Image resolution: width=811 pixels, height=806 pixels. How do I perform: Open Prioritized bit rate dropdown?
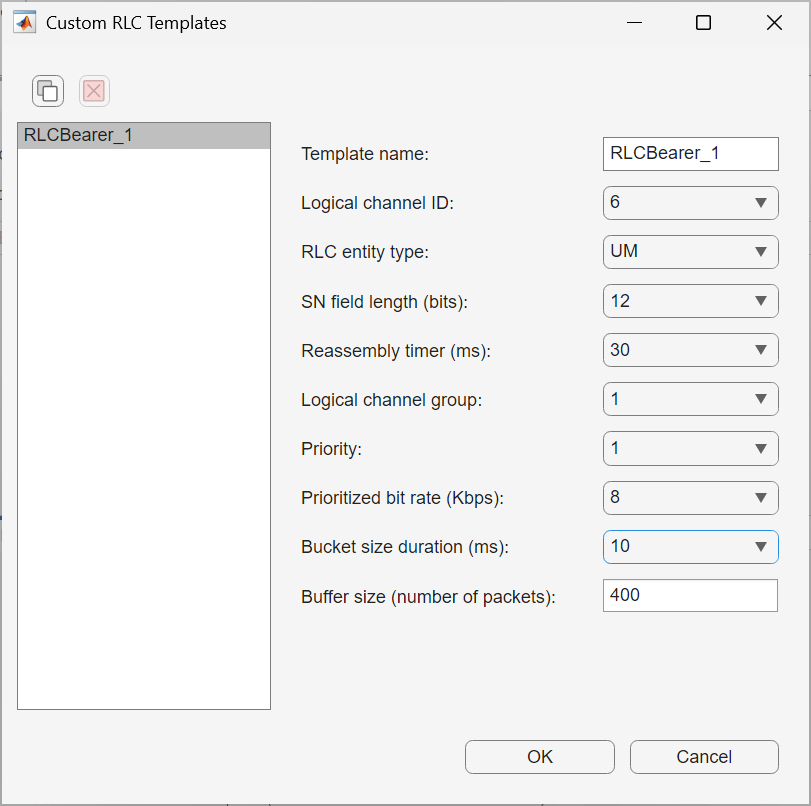(690, 497)
